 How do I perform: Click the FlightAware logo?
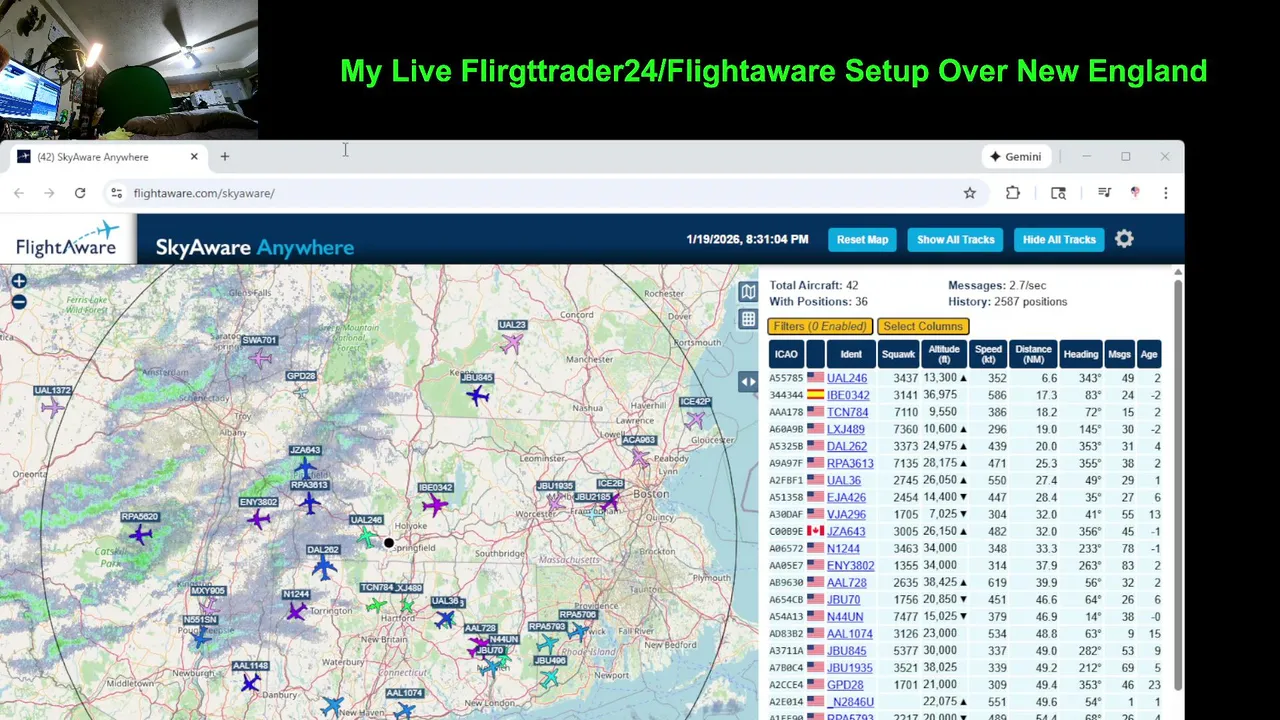67,239
